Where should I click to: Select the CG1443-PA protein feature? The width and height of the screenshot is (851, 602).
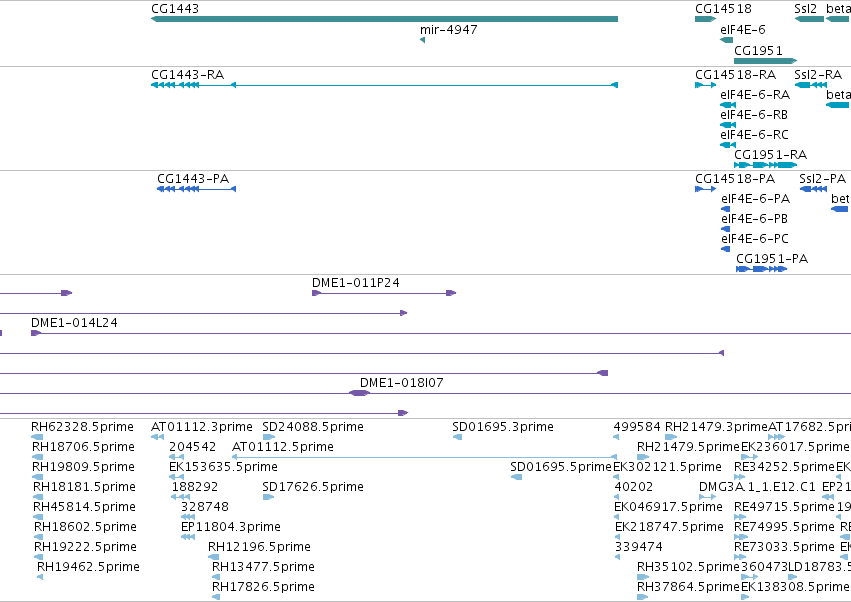(196, 189)
